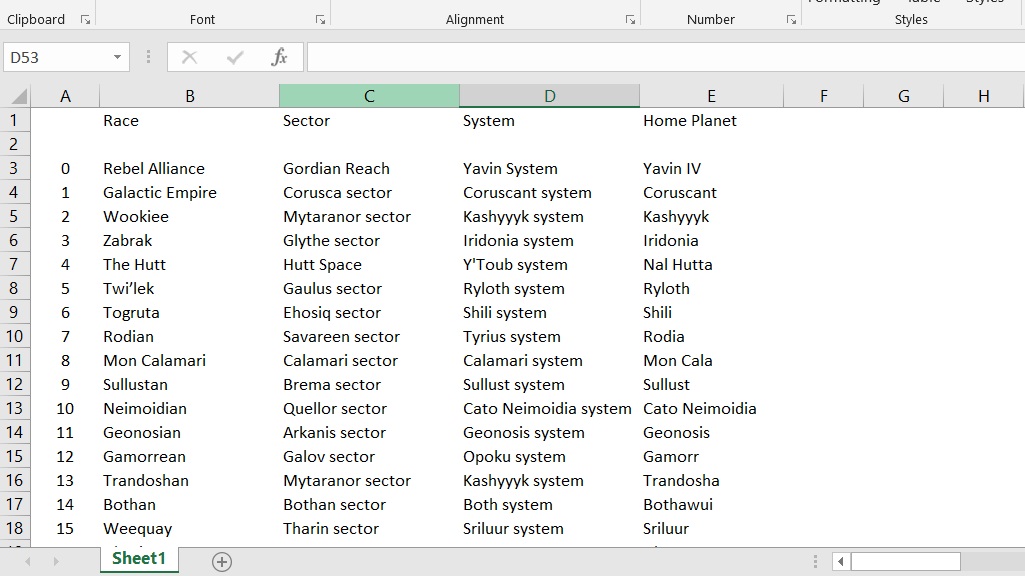Click into the formula bar input
This screenshot has width=1025, height=576.
pyautogui.click(x=665, y=58)
